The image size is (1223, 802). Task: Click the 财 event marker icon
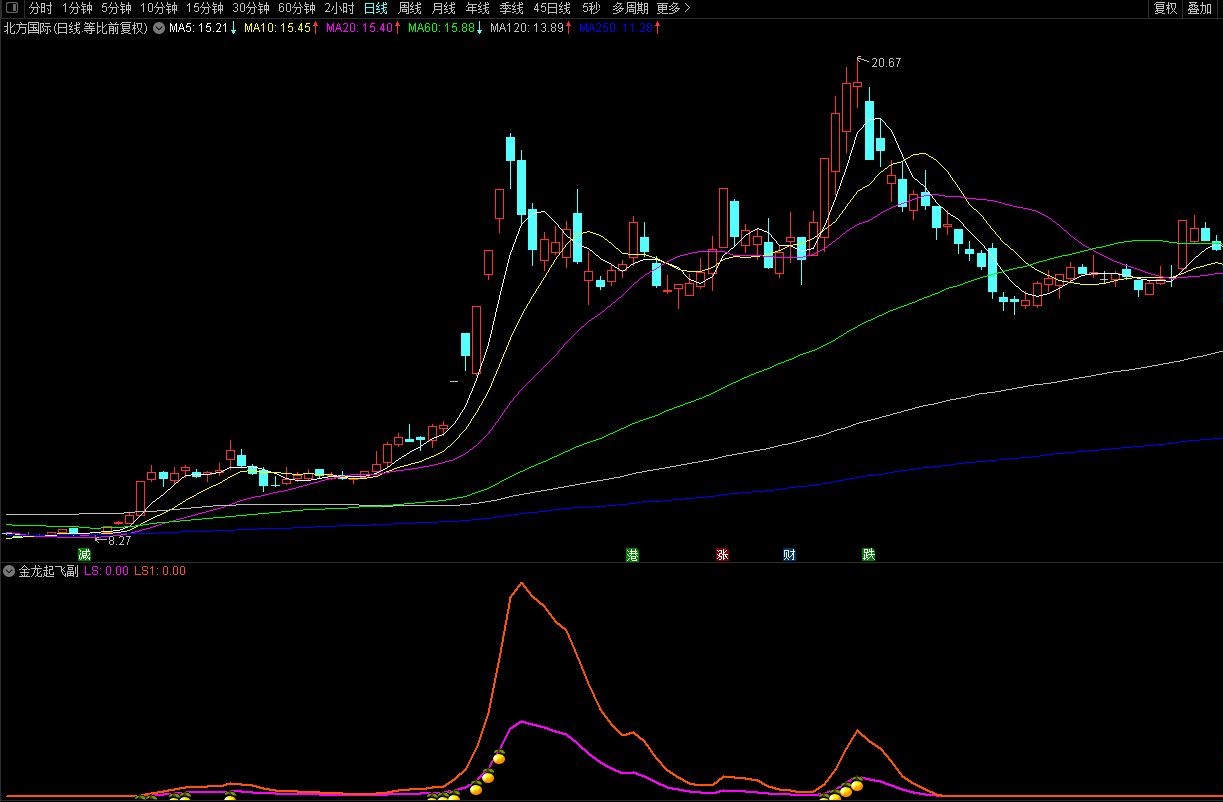789,554
